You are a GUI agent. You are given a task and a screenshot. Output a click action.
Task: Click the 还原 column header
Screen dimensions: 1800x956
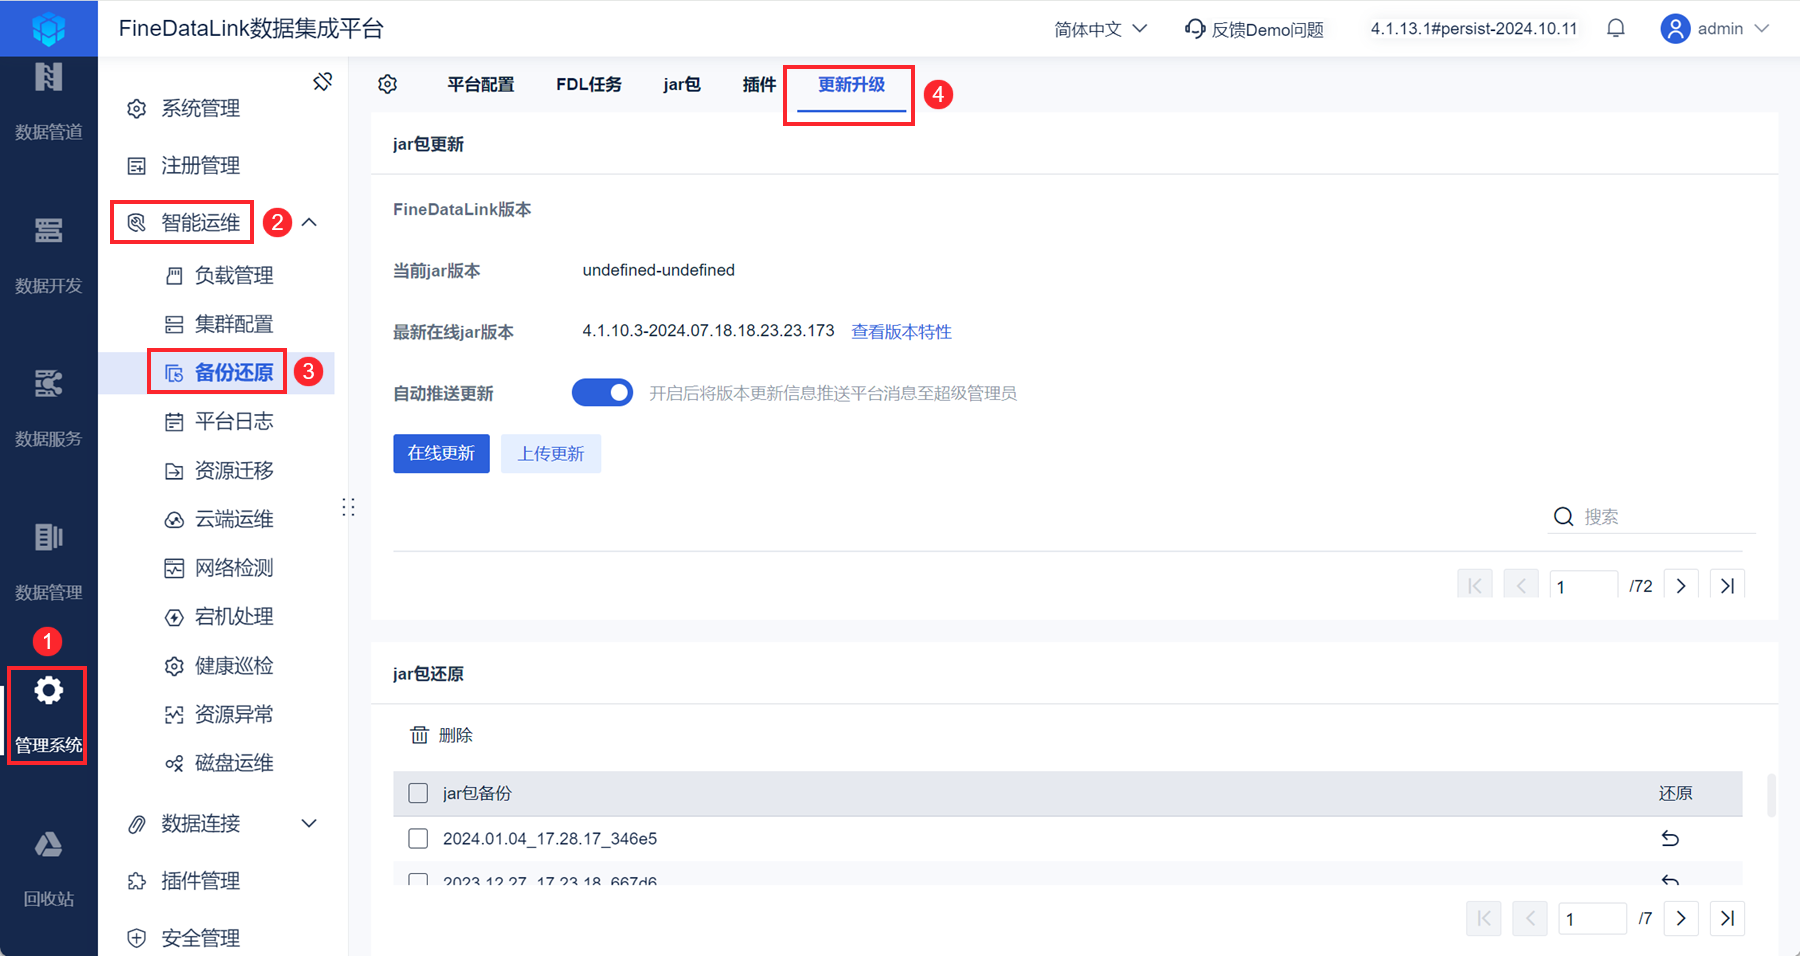[x=1676, y=793]
